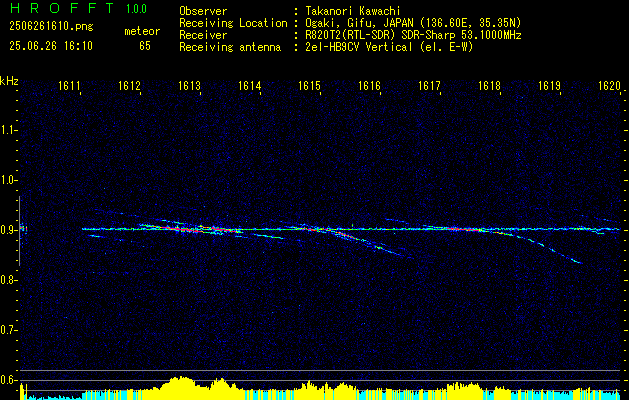629x400 pixels.
Task: Click the 1612 time axis marker
Action: coord(129,85)
